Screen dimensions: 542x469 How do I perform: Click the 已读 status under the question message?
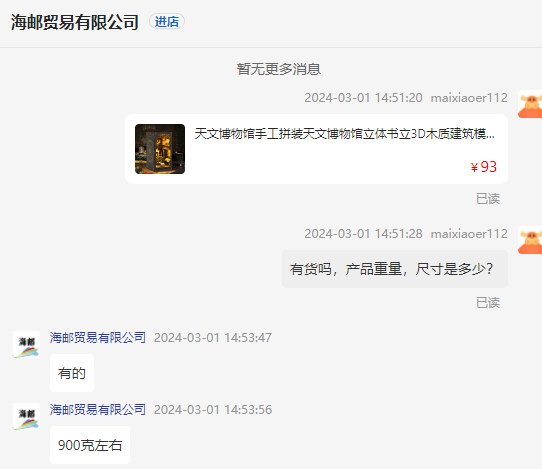[488, 302]
